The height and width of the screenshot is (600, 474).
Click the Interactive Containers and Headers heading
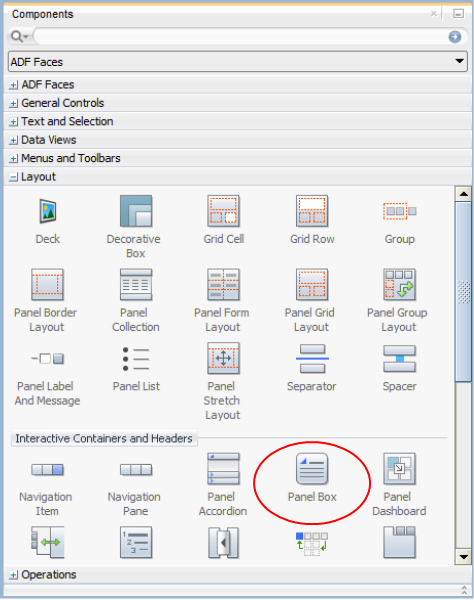(x=104, y=438)
